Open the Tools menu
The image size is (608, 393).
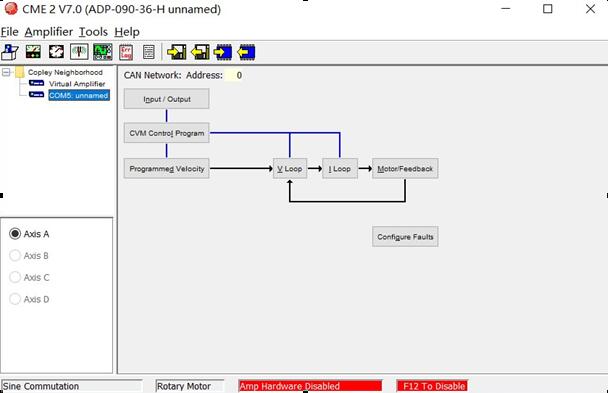pyautogui.click(x=93, y=32)
